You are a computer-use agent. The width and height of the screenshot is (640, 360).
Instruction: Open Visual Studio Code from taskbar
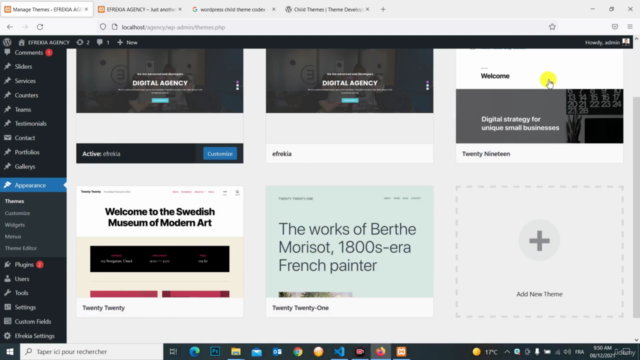tap(339, 351)
